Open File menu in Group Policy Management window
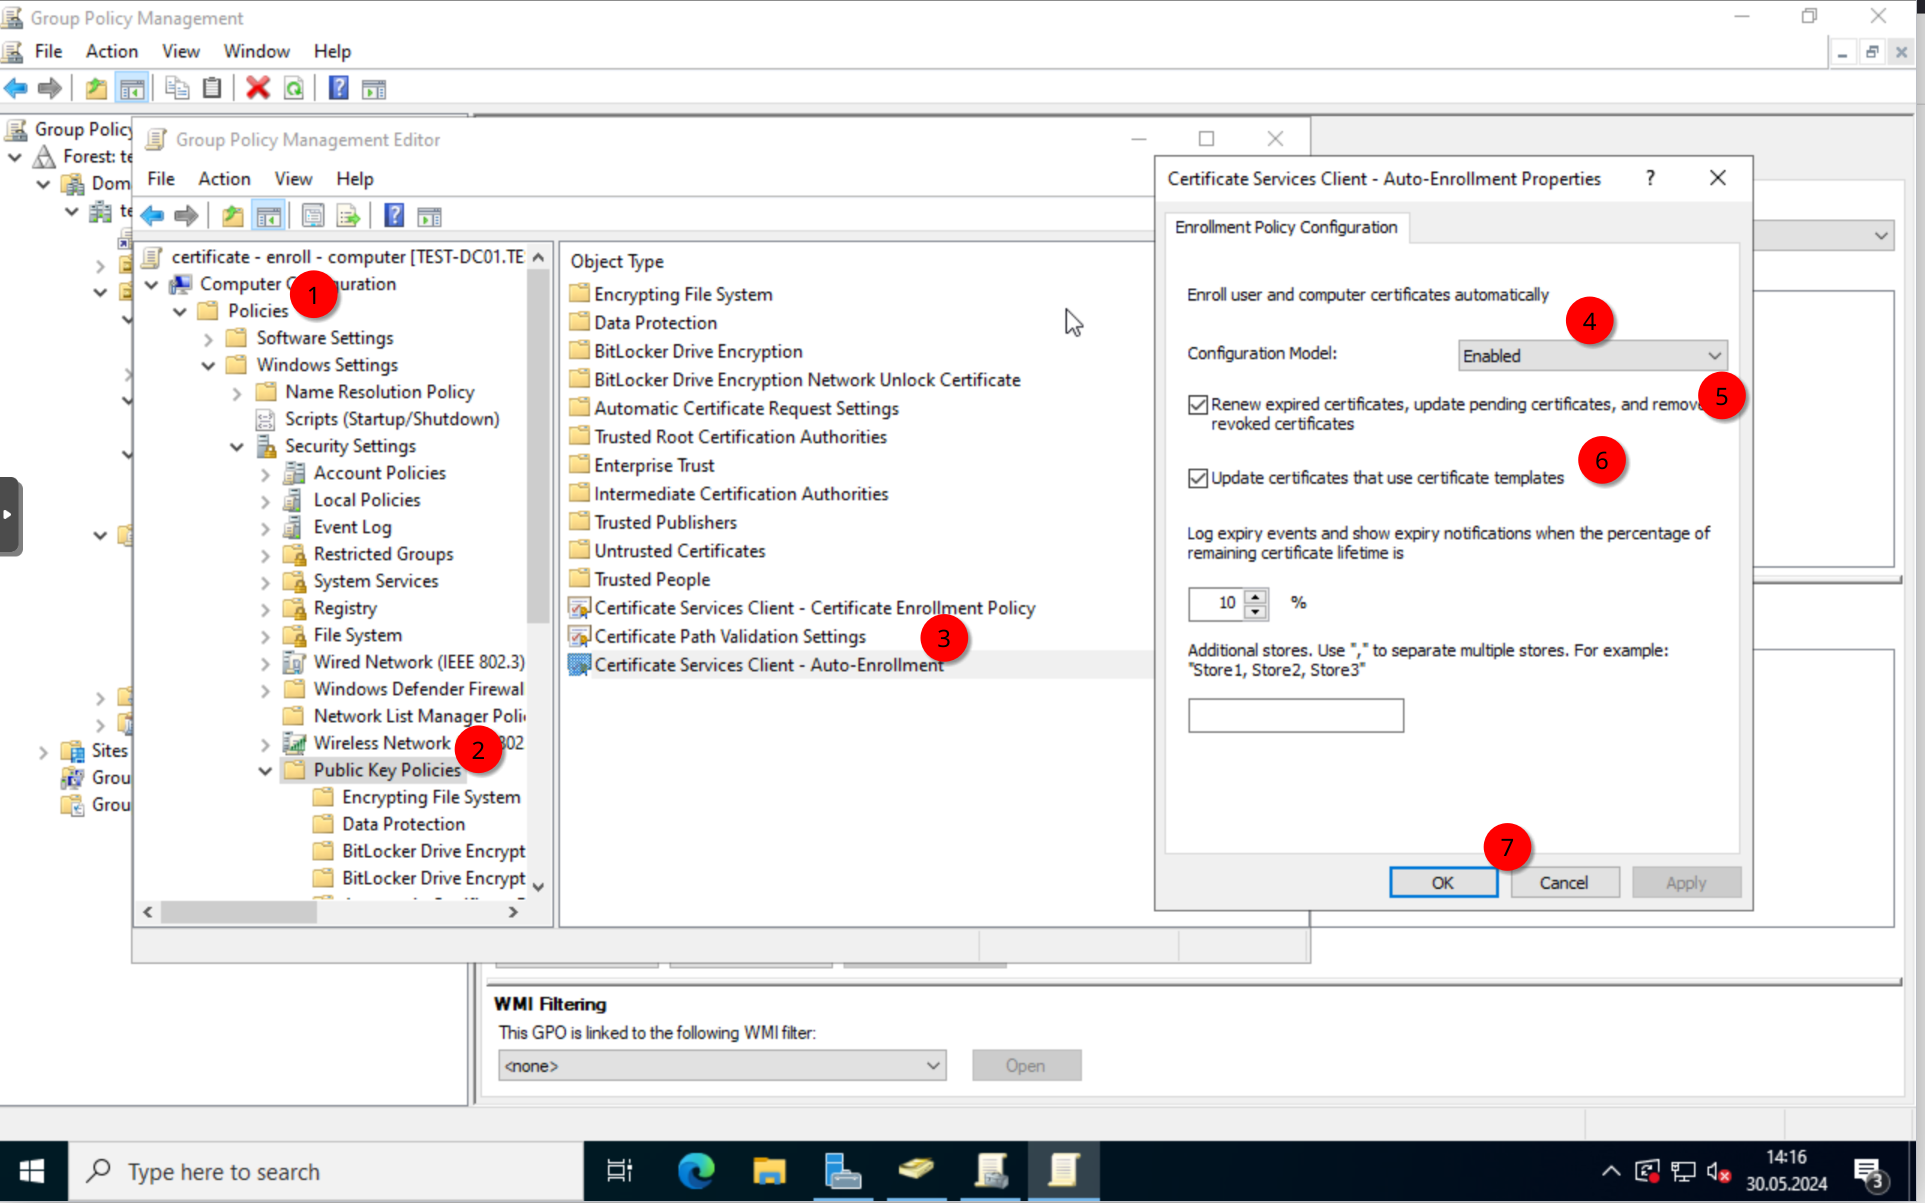 tap(48, 51)
